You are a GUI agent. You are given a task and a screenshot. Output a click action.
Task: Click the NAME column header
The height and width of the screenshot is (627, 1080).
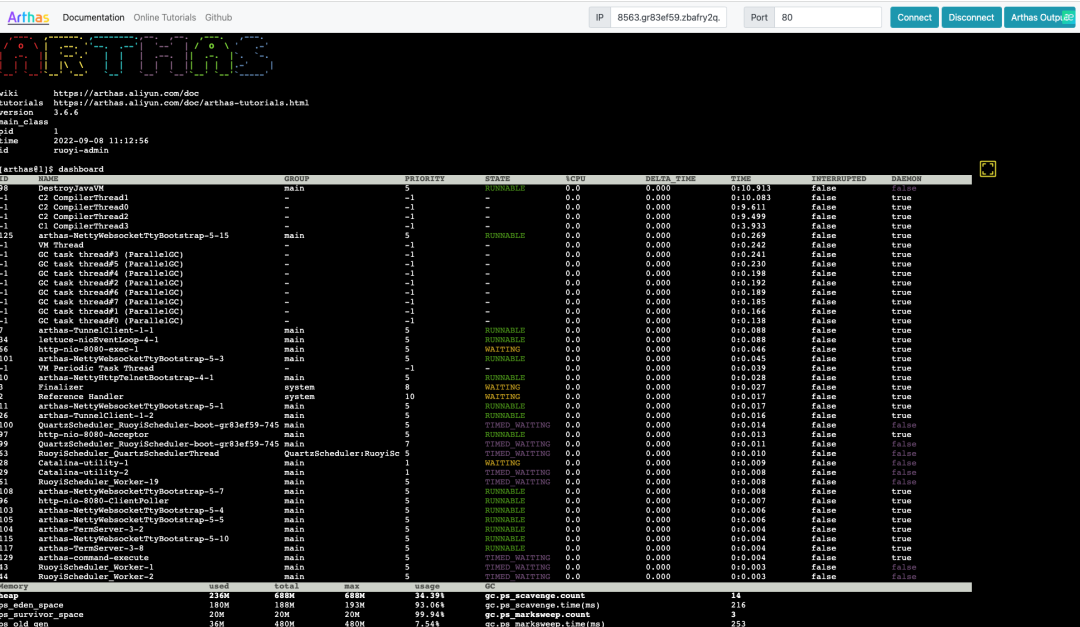tap(48, 178)
